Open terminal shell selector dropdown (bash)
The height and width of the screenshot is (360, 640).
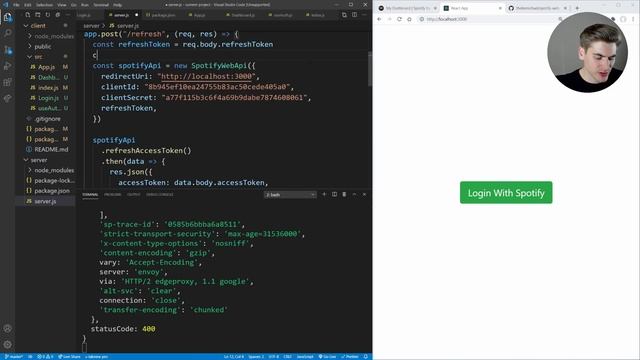(x=290, y=195)
